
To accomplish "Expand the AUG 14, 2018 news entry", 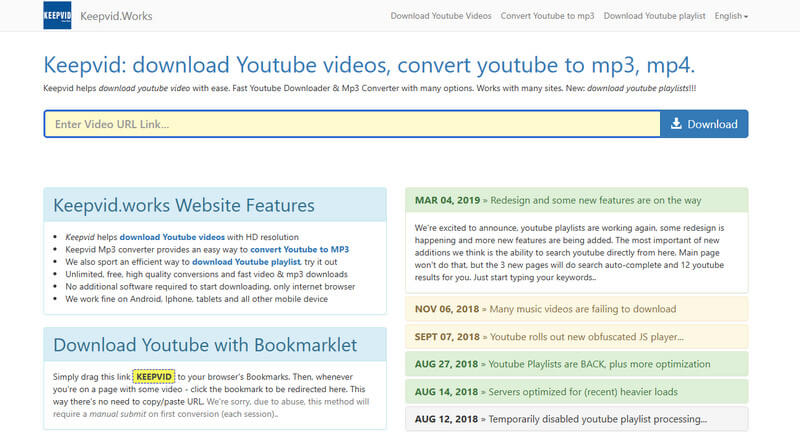I will (577, 391).
